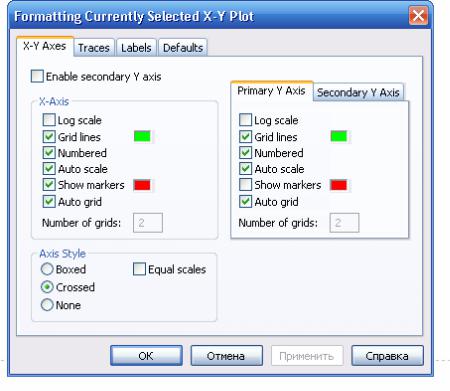Select the Secondary Y Axis tab
Viewport: 450px width, 391px height.
358,92
